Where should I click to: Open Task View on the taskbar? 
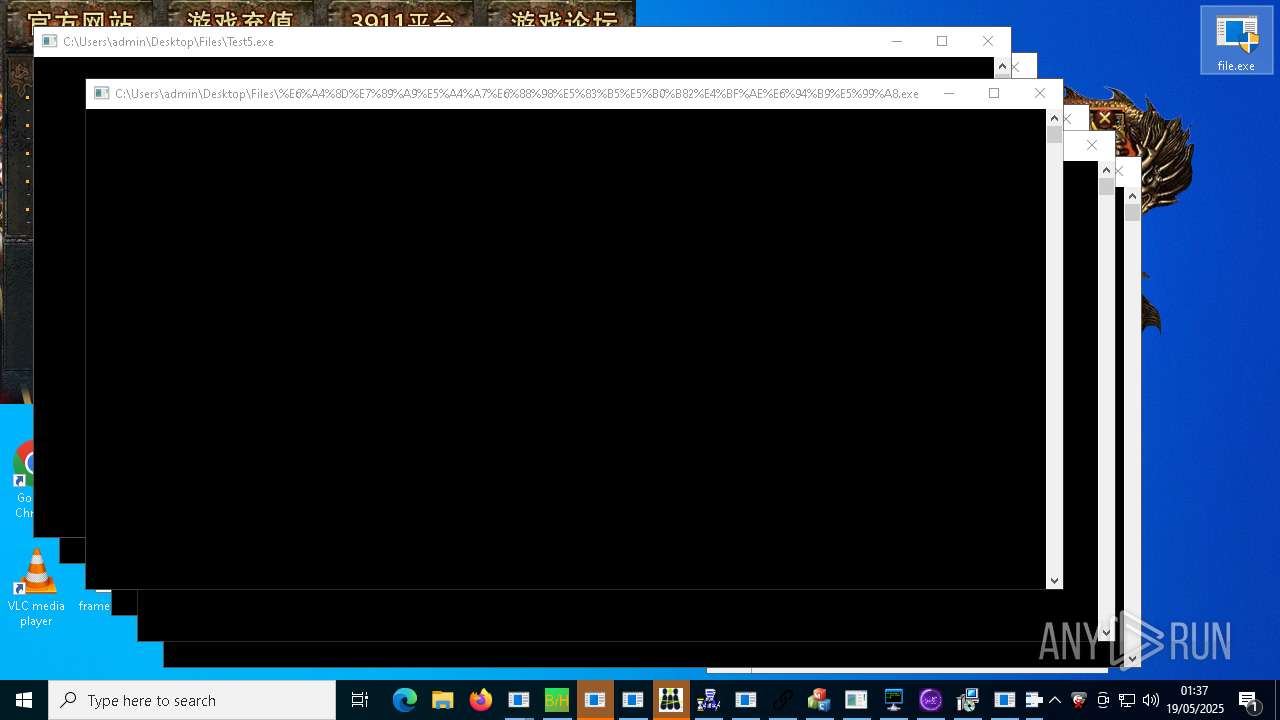click(x=360, y=700)
